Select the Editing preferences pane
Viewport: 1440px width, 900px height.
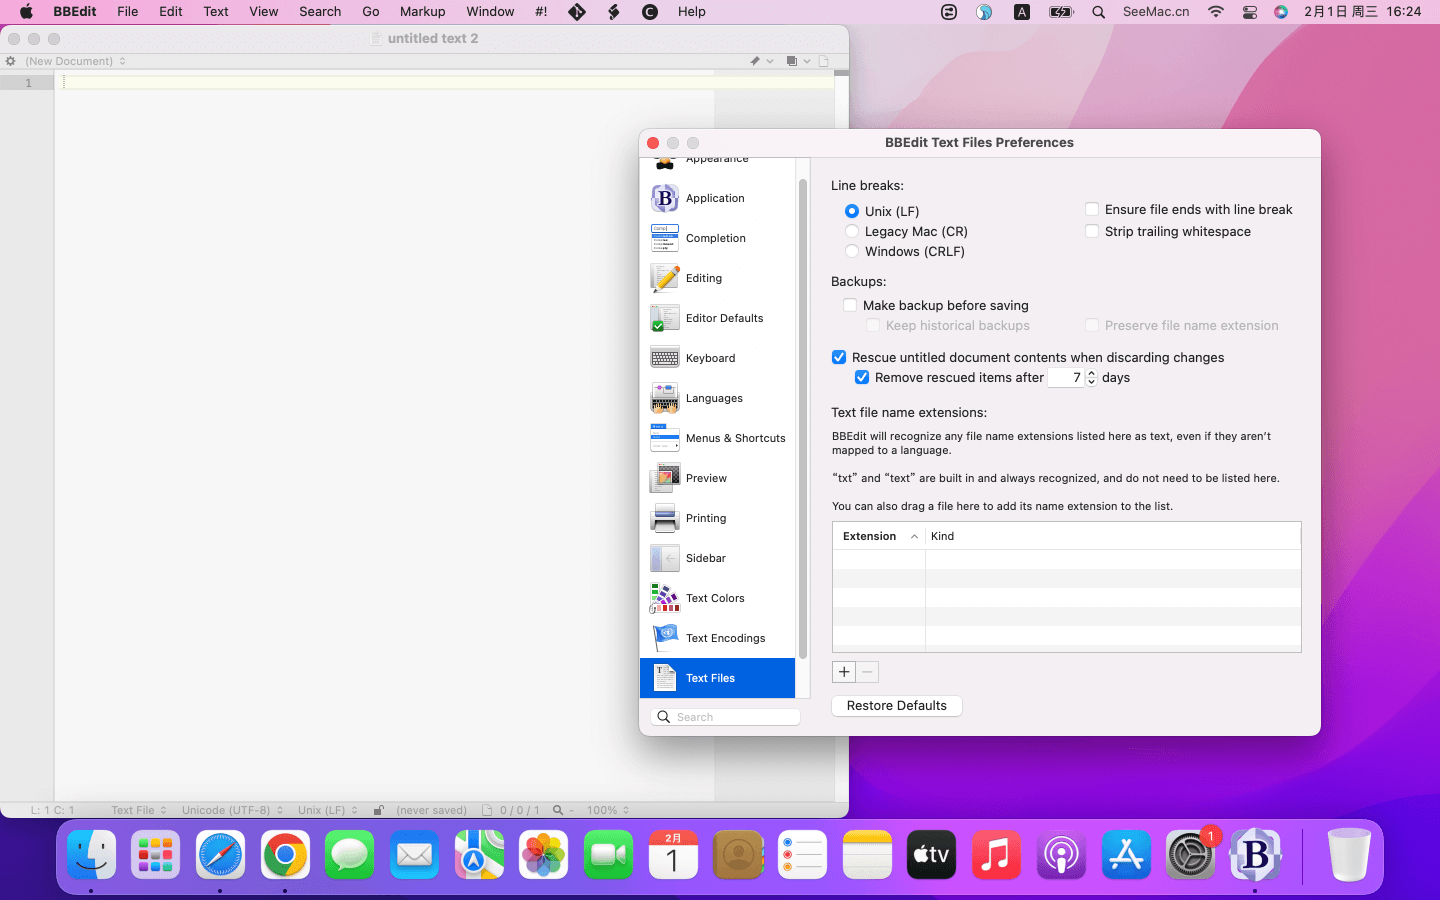(x=717, y=278)
